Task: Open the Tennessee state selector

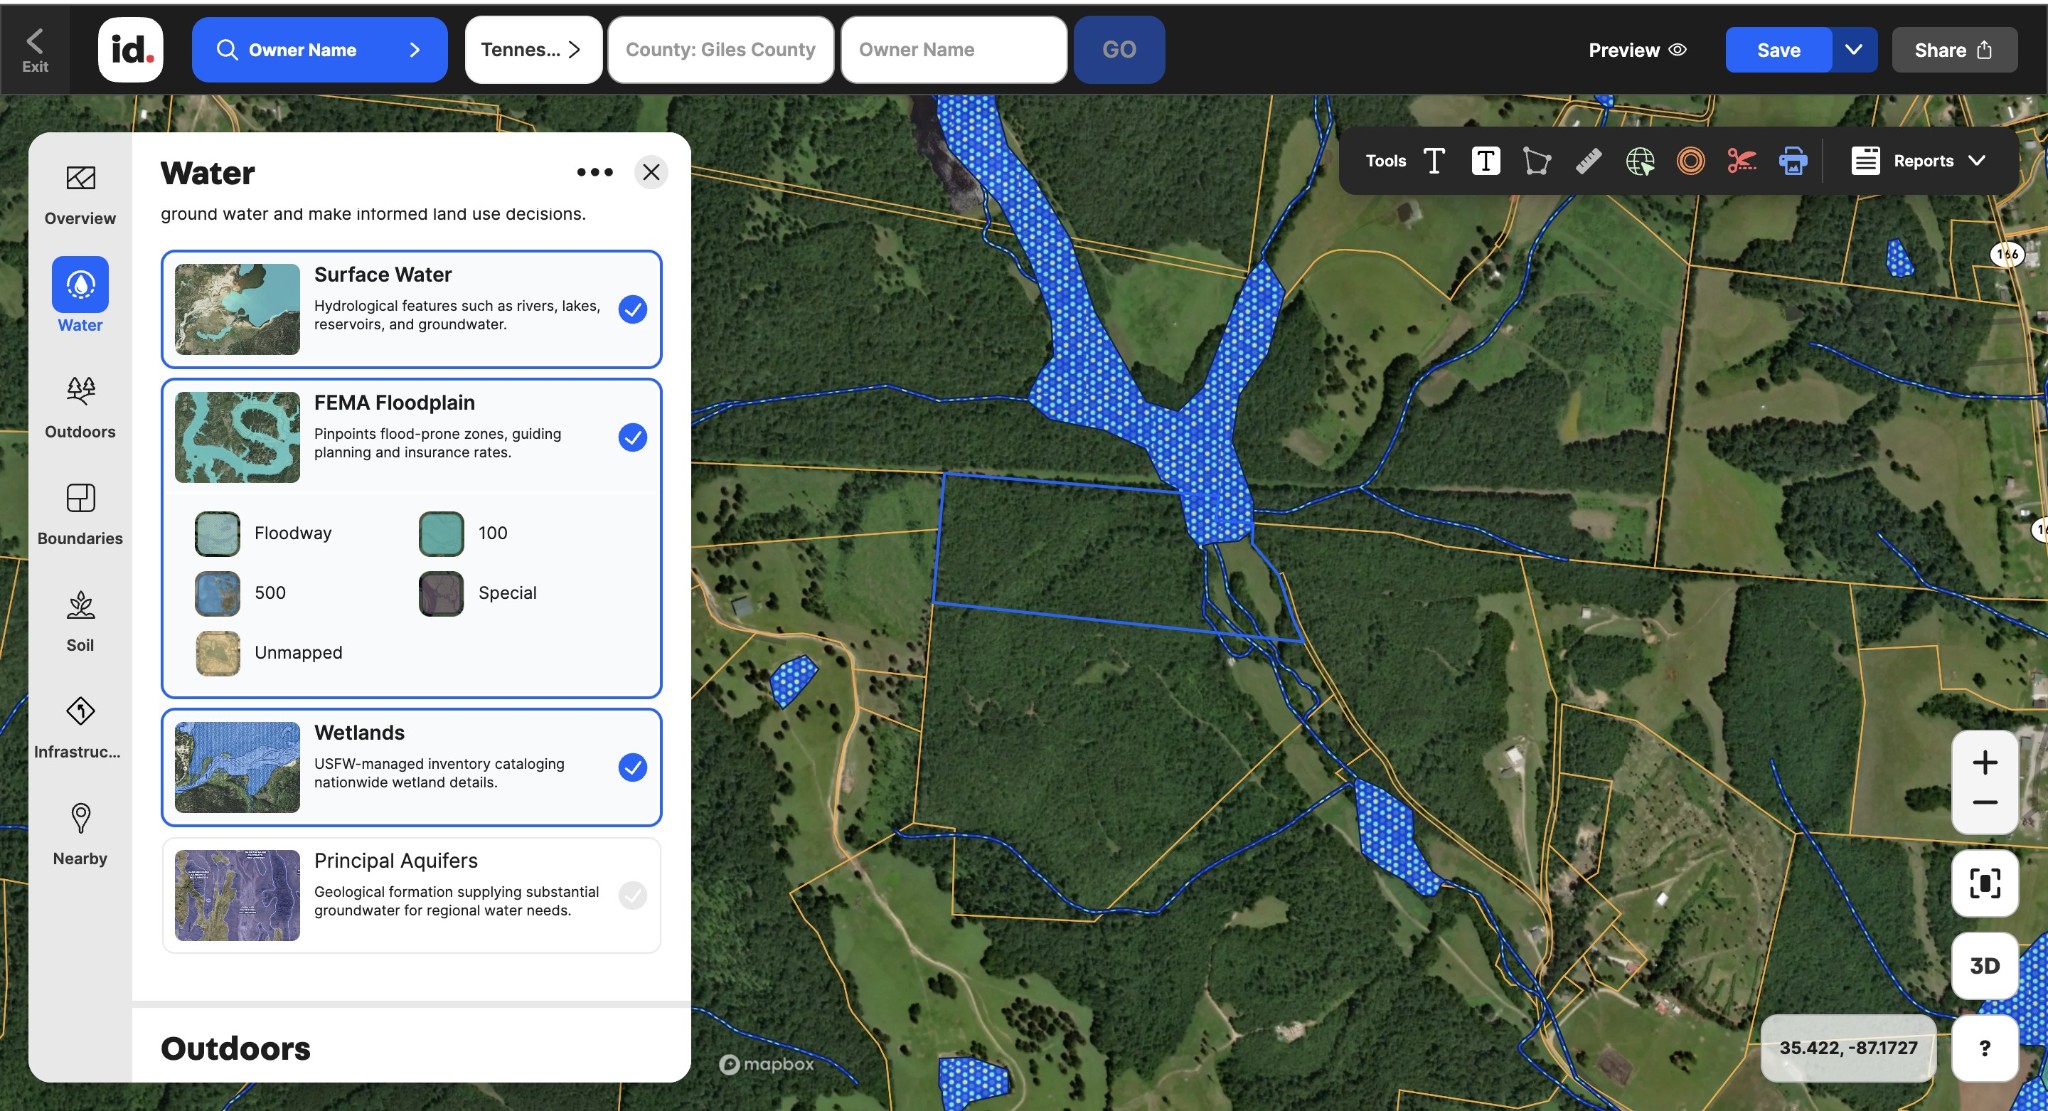Action: click(x=532, y=50)
